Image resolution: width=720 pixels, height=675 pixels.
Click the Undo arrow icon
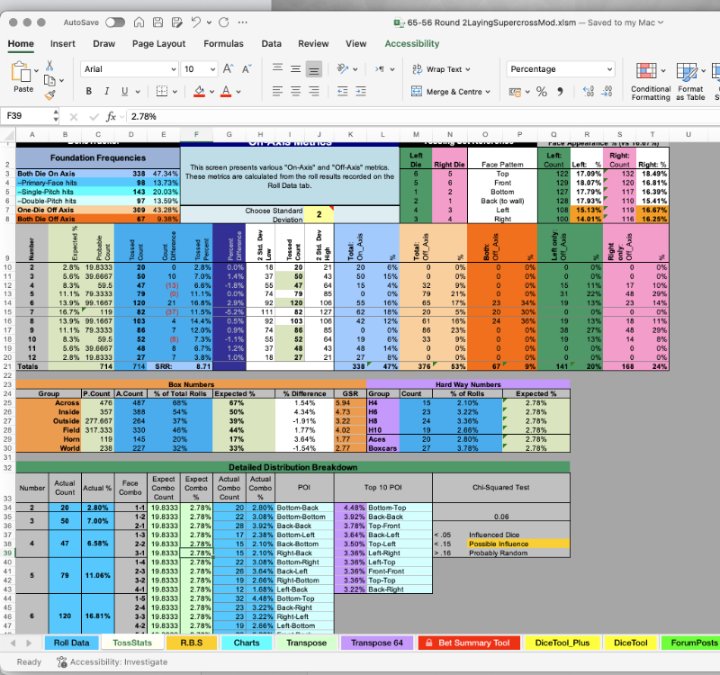pyautogui.click(x=194, y=20)
